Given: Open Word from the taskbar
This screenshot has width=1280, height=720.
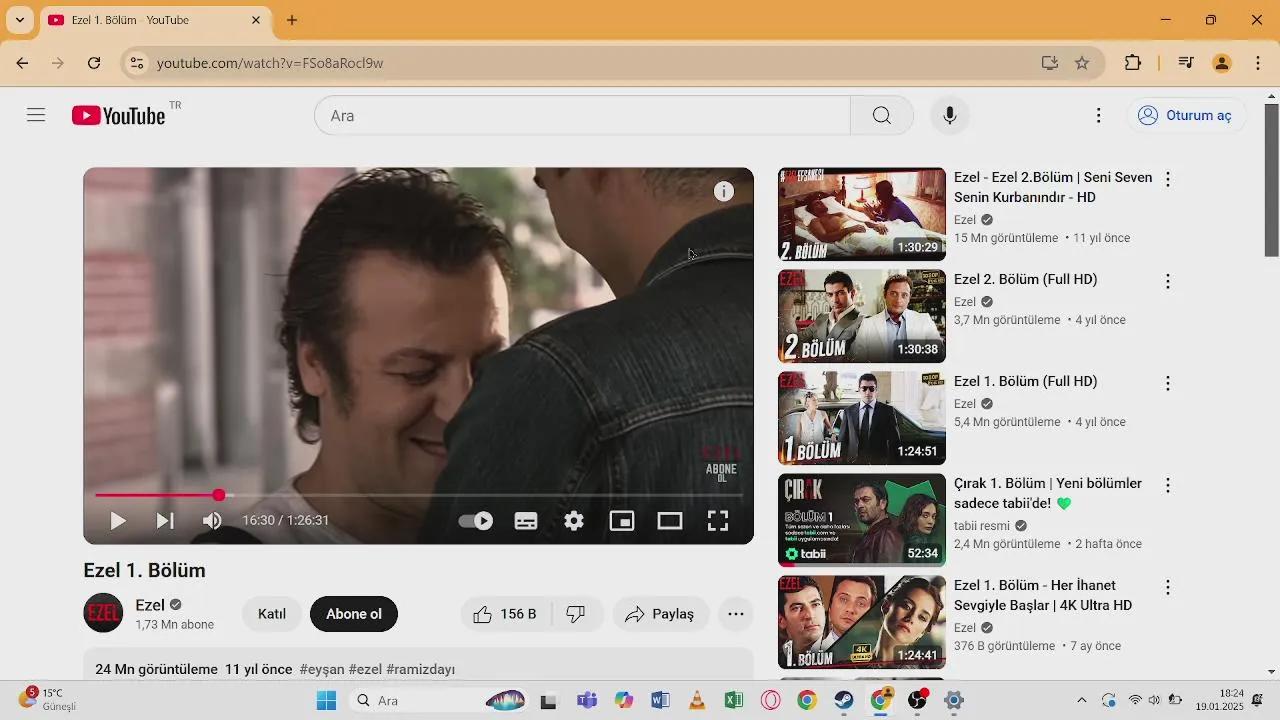Looking at the screenshot, I should (660, 700).
